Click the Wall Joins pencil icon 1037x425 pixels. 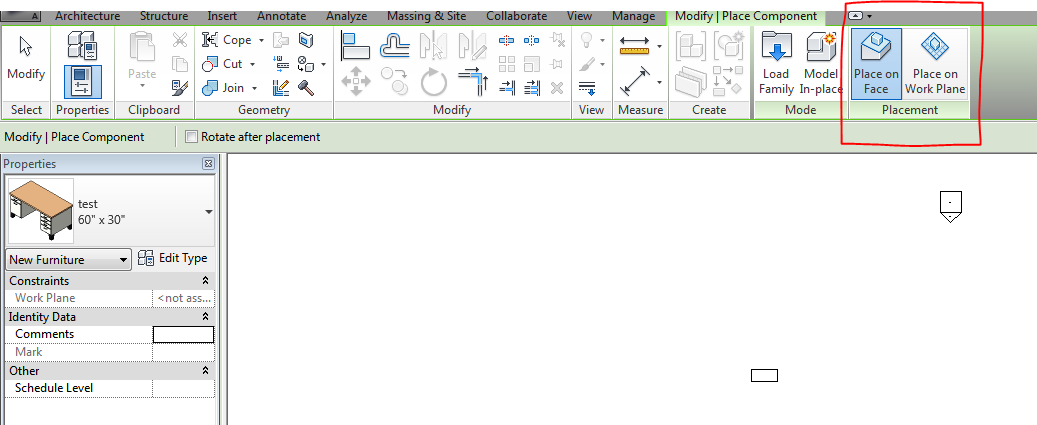pyautogui.click(x=280, y=88)
